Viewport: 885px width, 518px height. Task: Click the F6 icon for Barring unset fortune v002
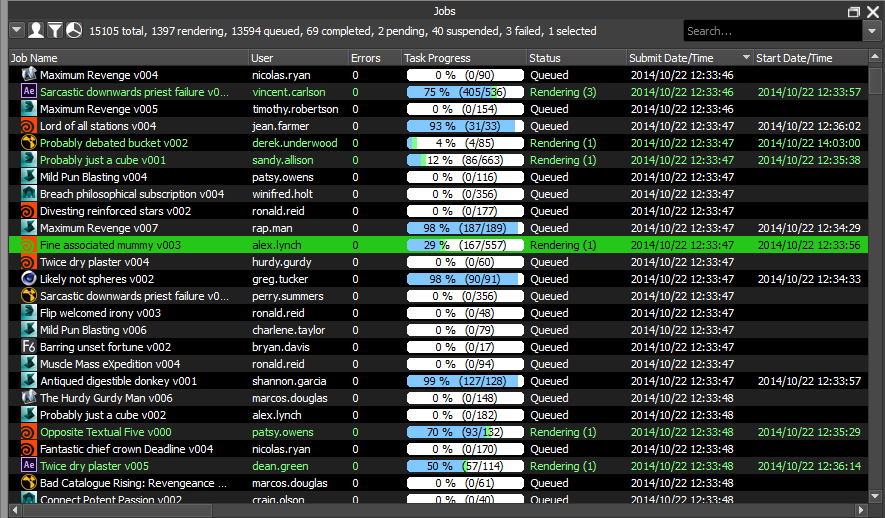(28, 347)
